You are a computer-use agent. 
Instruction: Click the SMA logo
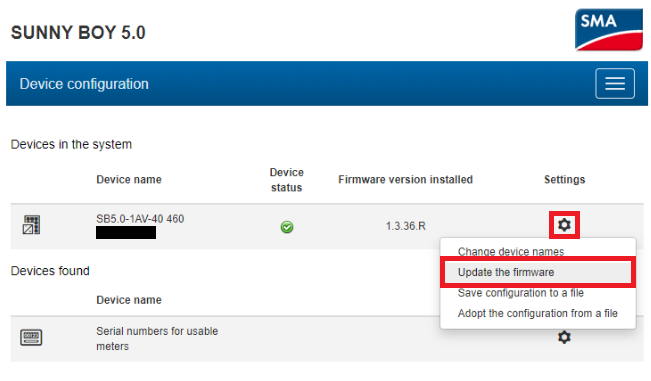[609, 29]
